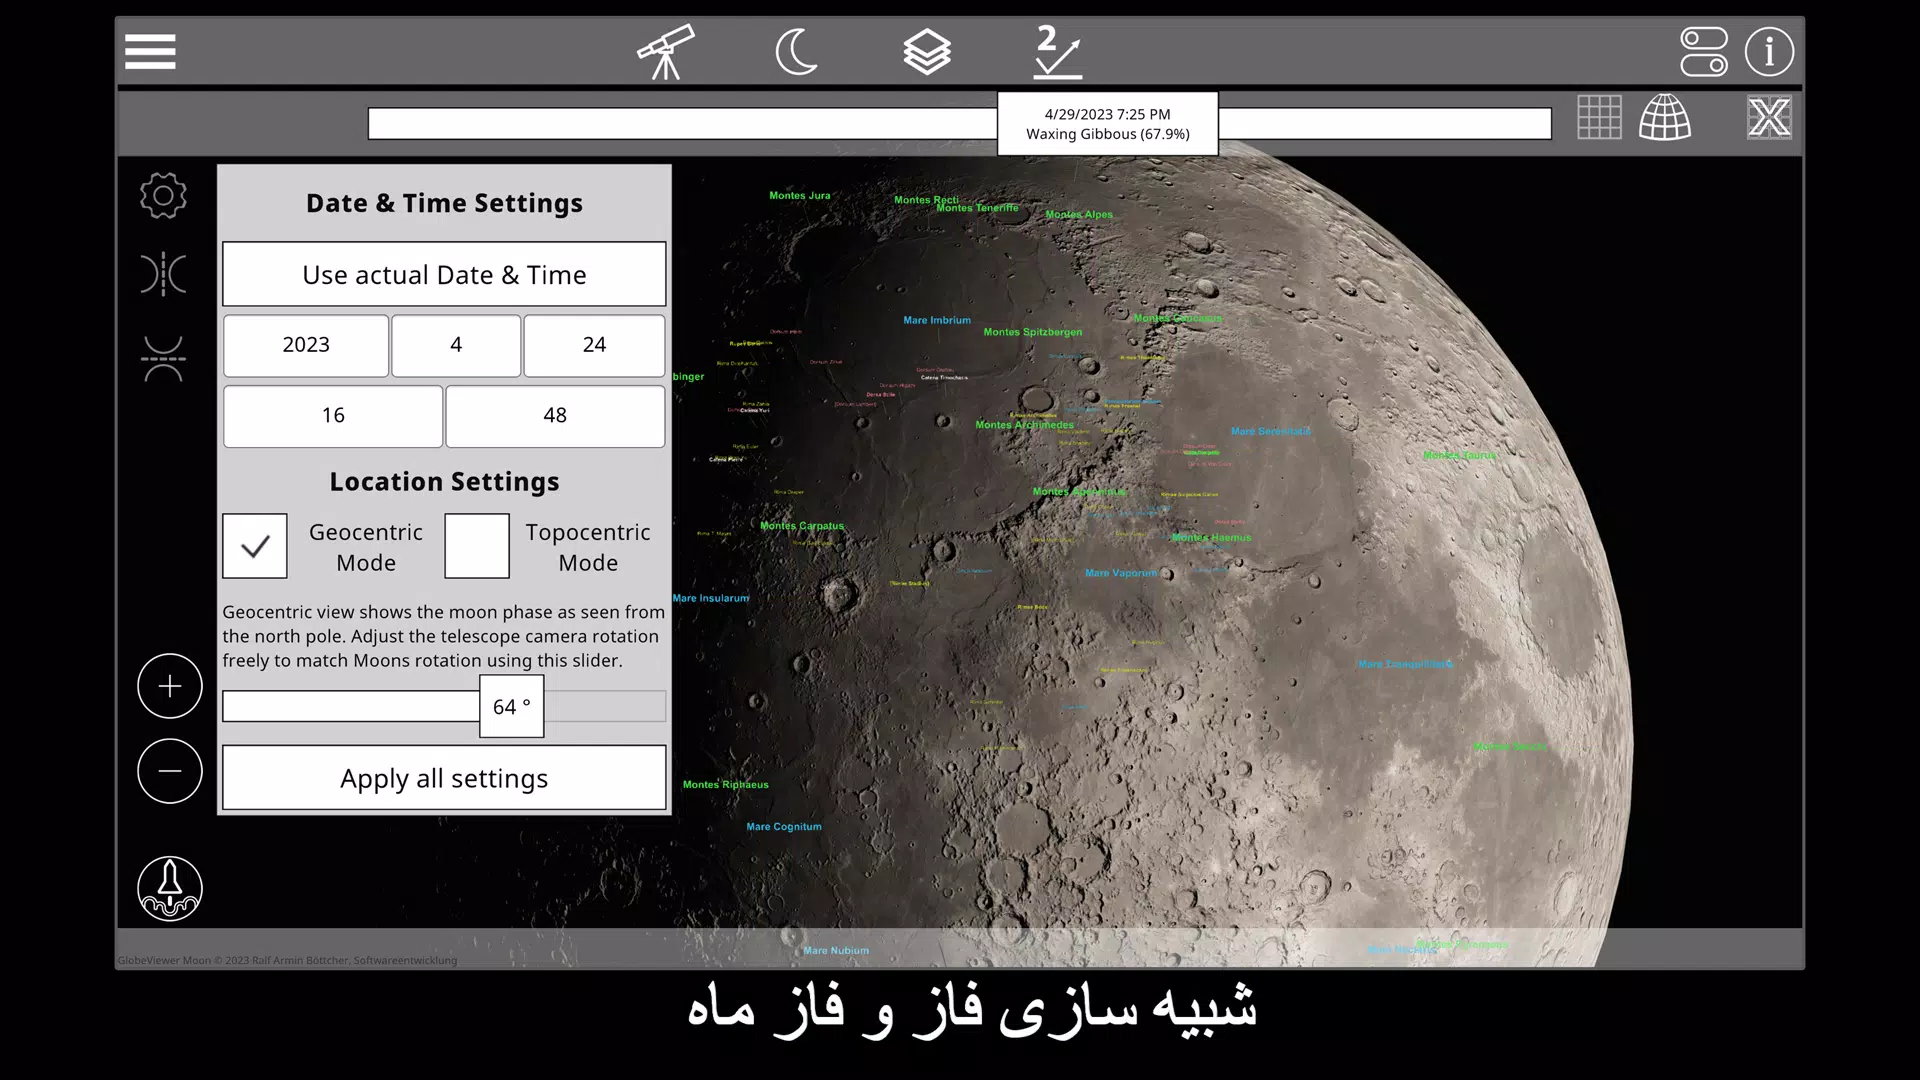The width and height of the screenshot is (1920, 1080).
Task: Click Apply all settings button
Action: (444, 778)
